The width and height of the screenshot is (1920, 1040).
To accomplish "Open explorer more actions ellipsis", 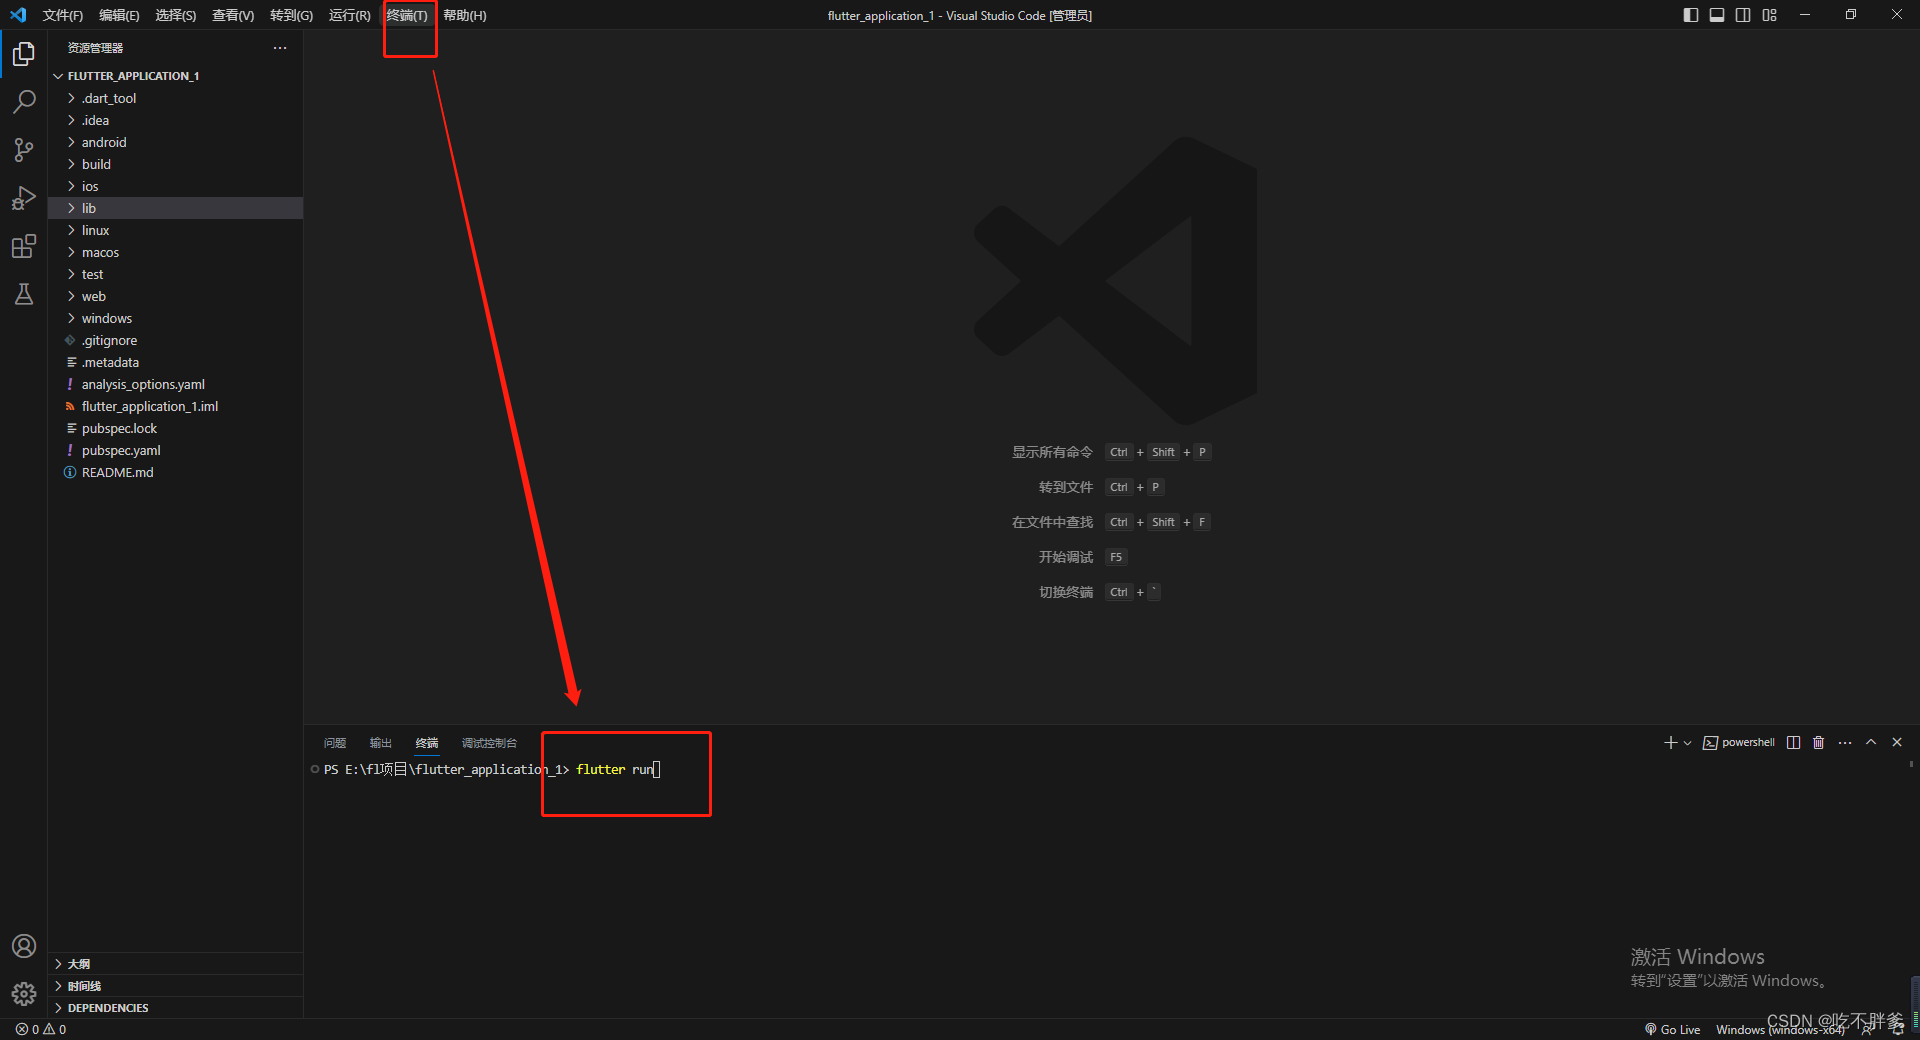I will (x=280, y=48).
